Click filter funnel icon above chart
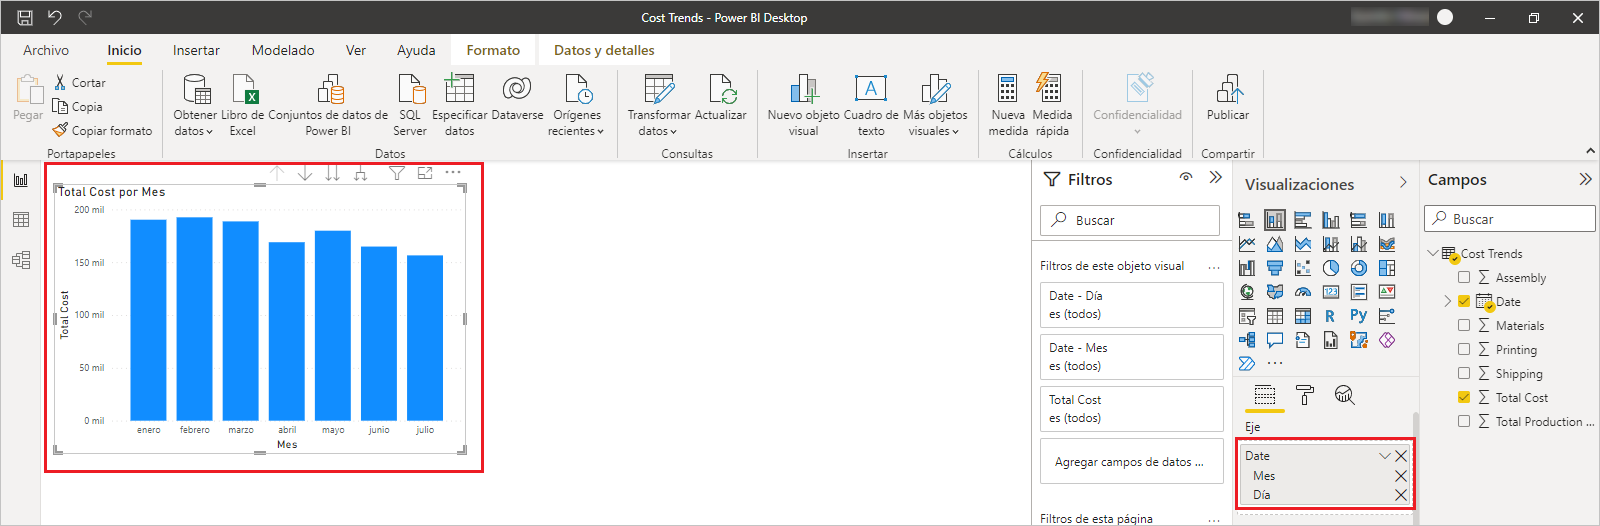 (x=397, y=173)
